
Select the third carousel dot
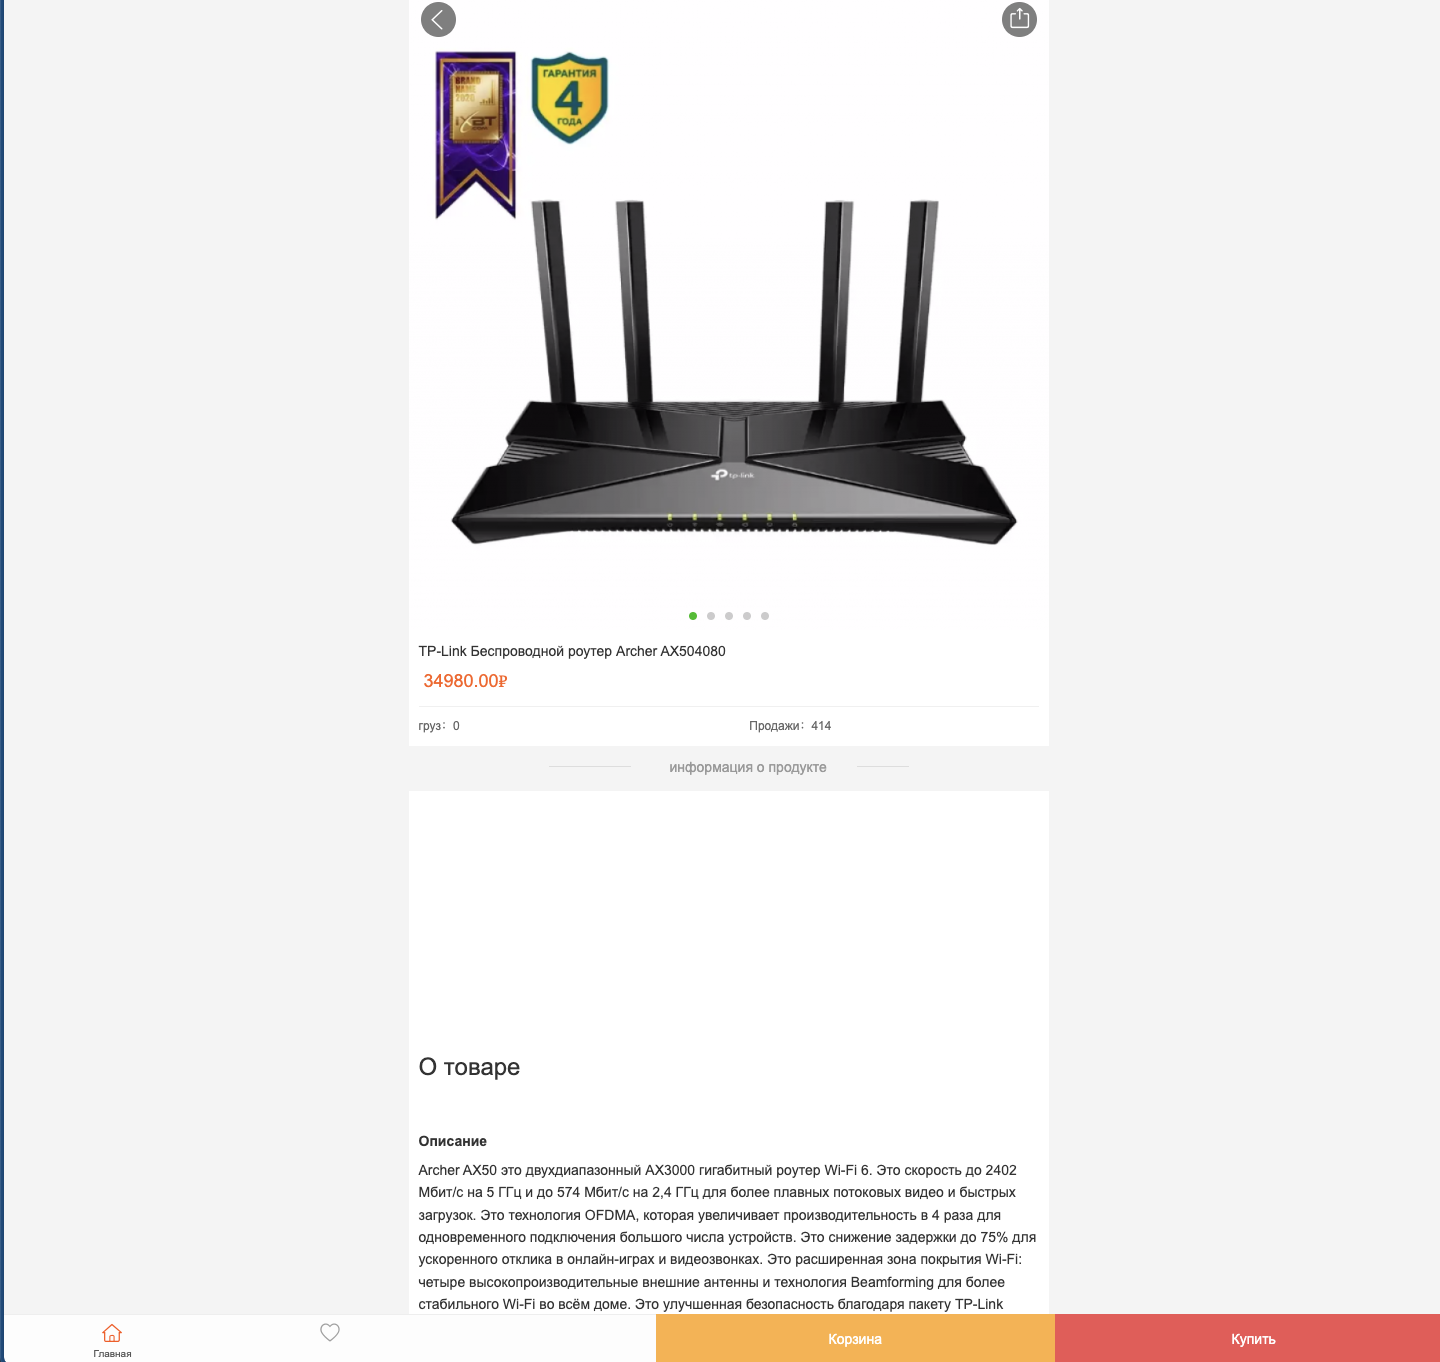point(729,616)
